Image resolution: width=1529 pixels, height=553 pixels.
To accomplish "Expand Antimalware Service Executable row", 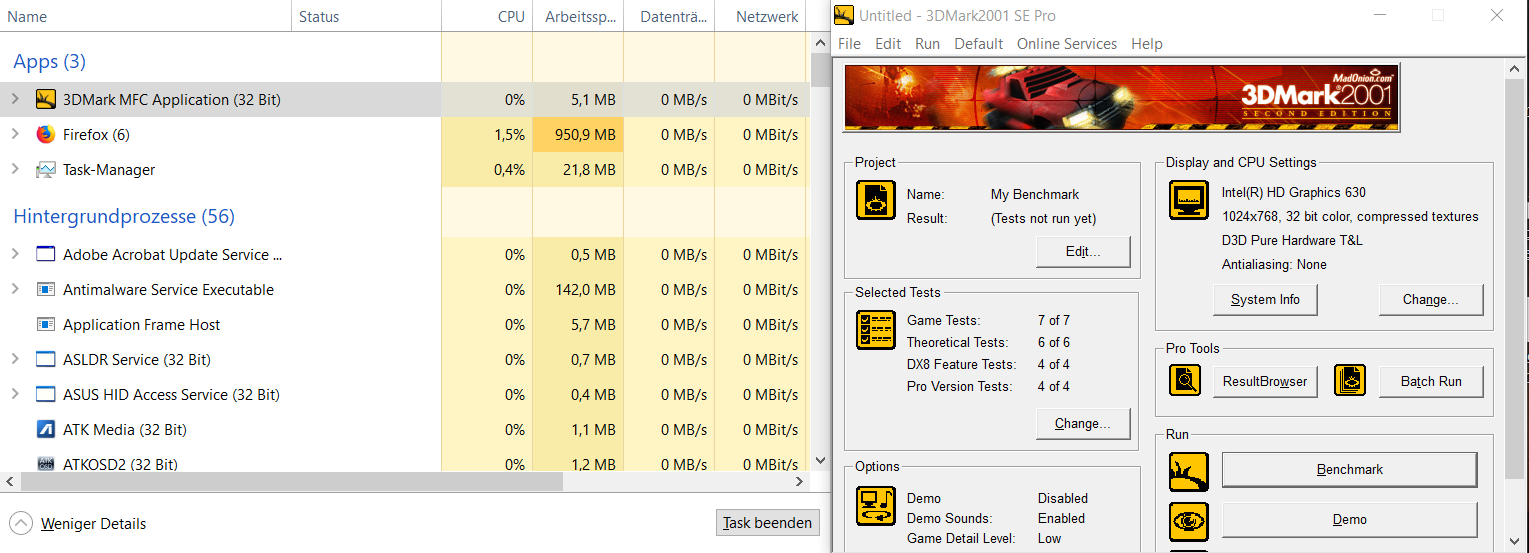I will click(15, 289).
